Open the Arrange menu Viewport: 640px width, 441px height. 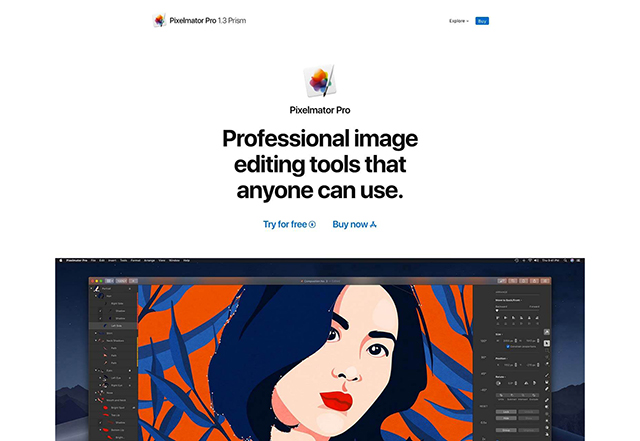pos(149,261)
